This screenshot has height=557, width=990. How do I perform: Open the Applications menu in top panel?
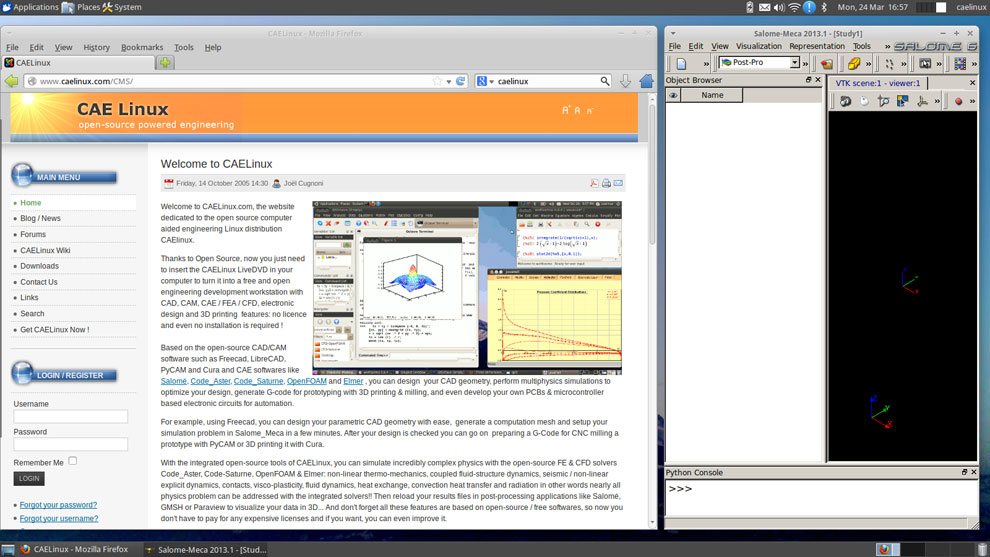point(30,7)
